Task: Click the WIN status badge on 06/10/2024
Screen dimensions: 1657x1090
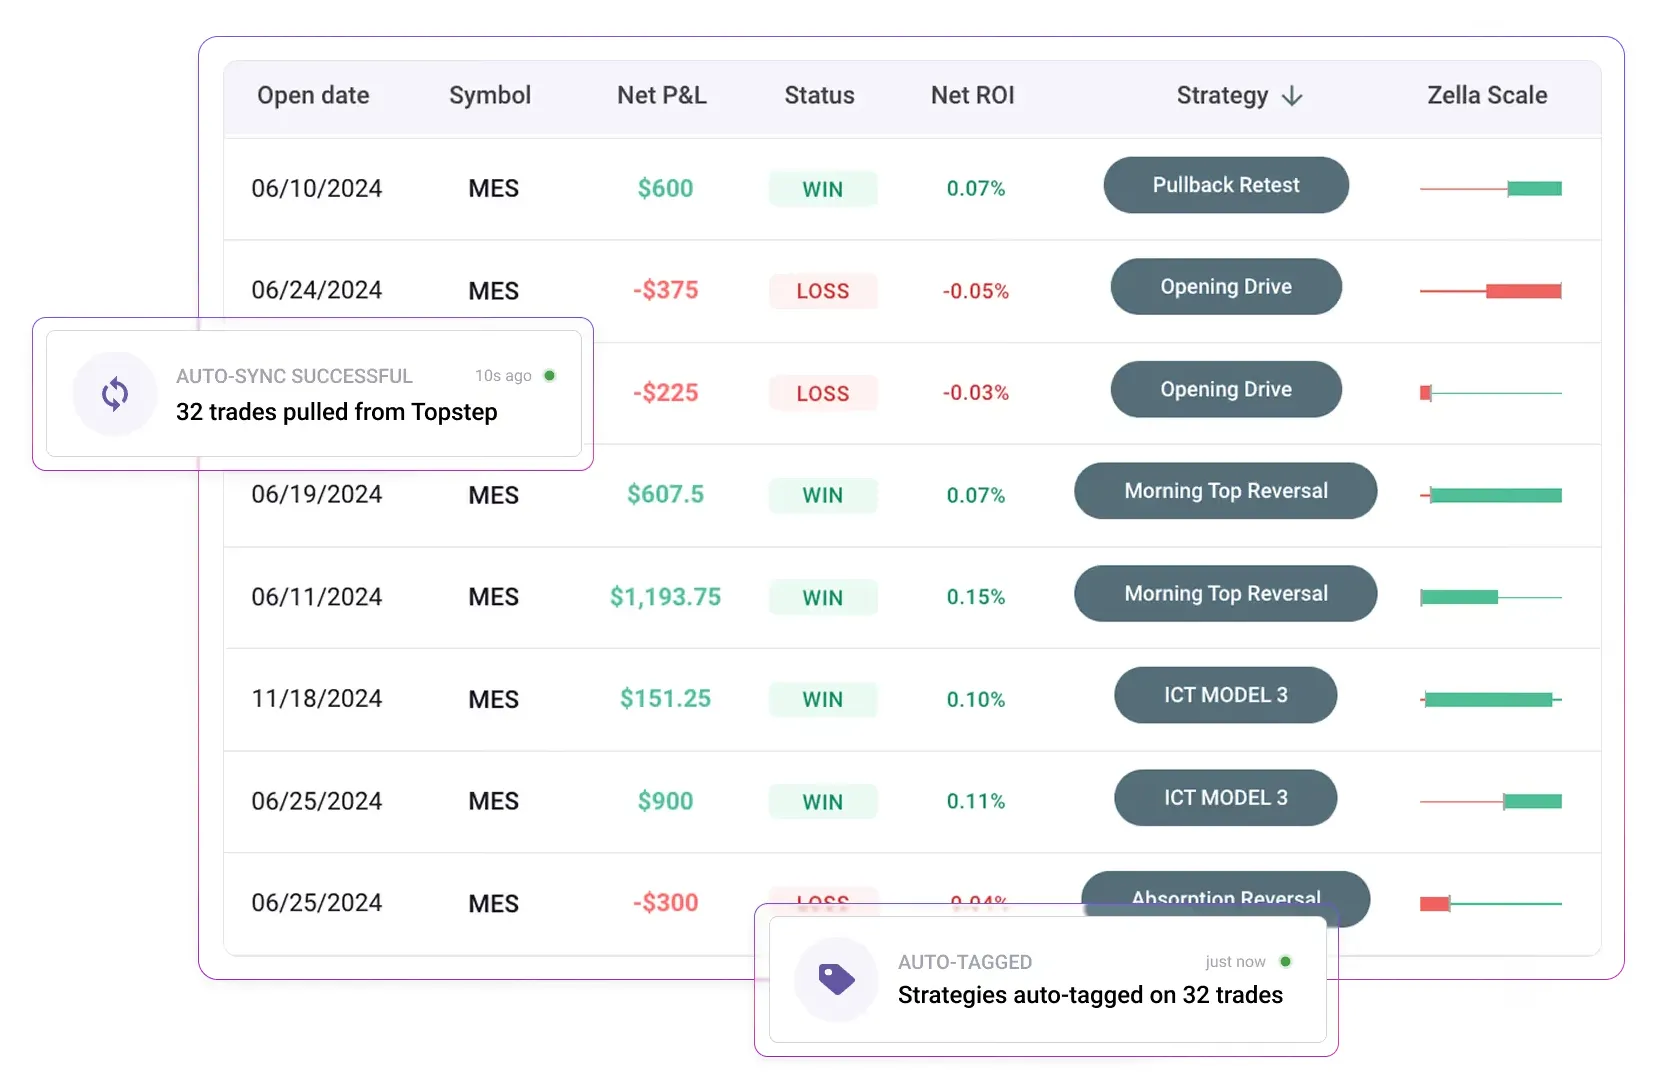Action: click(x=823, y=189)
